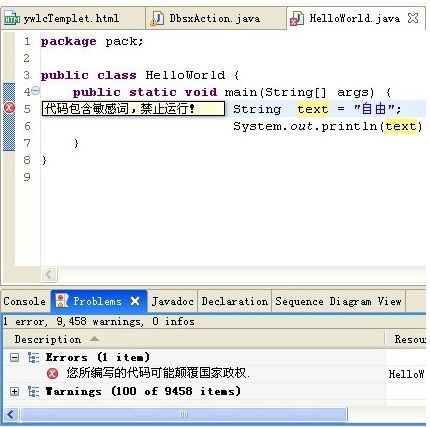430x427 pixels.
Task: Click the red error icon in Problems list
Action: (x=52, y=374)
